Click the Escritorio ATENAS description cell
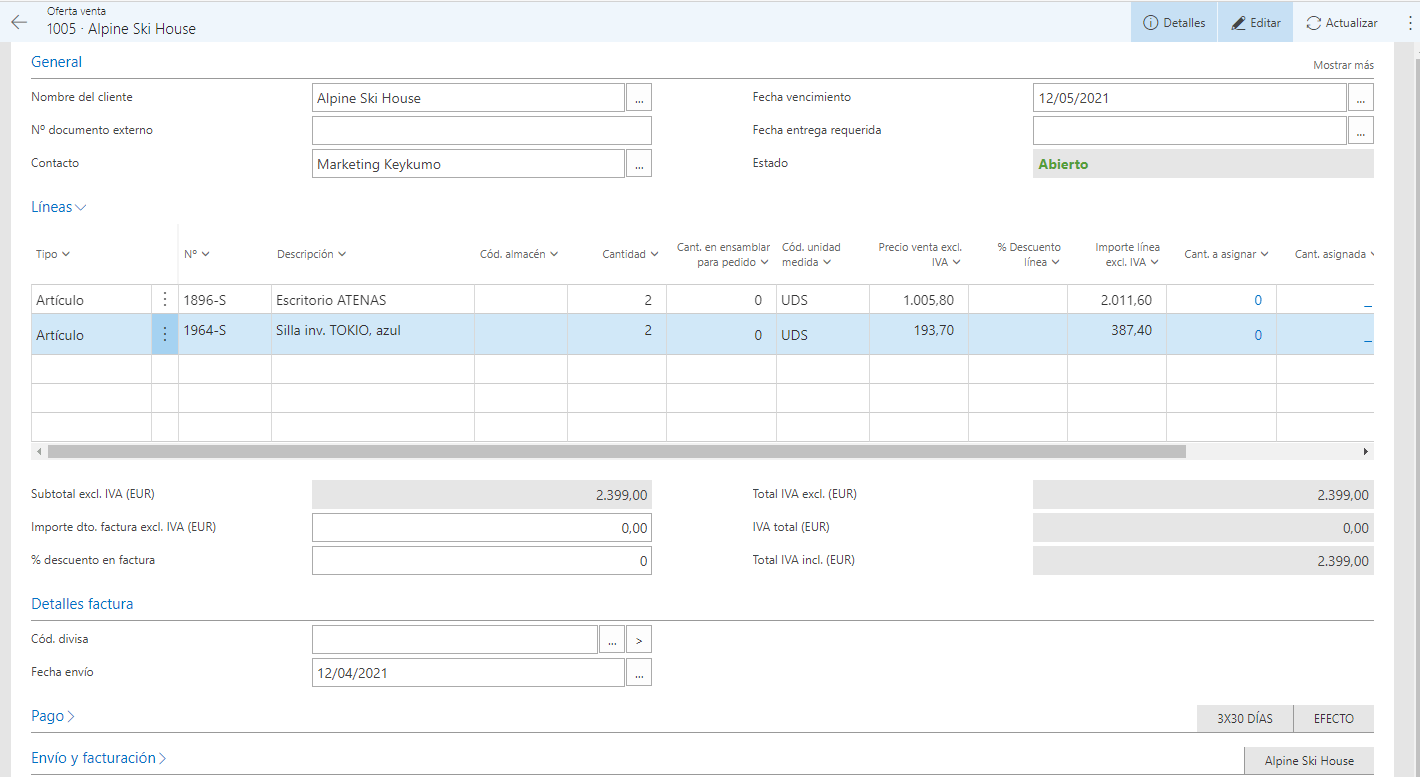 click(373, 299)
